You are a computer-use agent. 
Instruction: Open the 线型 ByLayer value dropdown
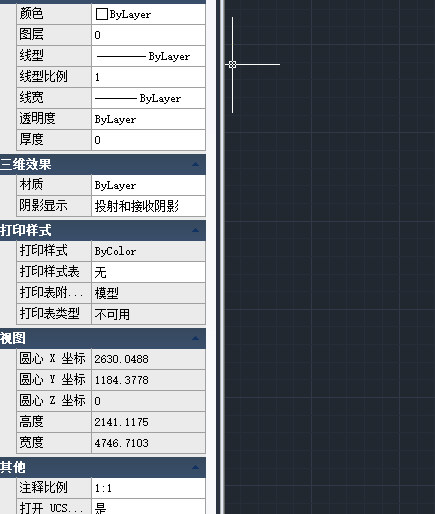pyautogui.click(x=148, y=56)
